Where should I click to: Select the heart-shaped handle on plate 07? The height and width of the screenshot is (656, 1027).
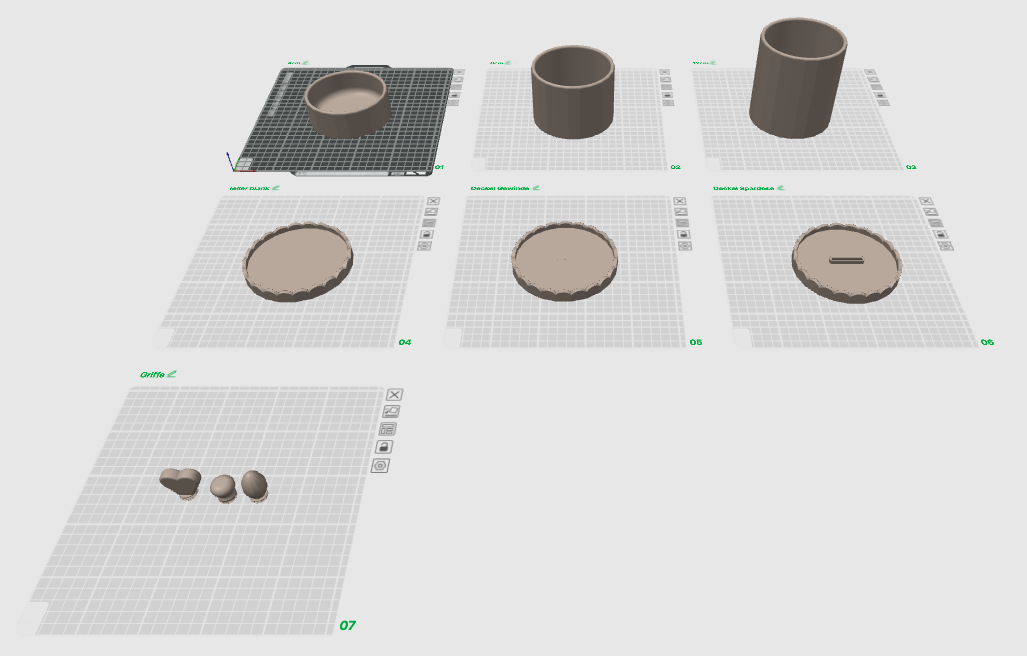pyautogui.click(x=181, y=483)
